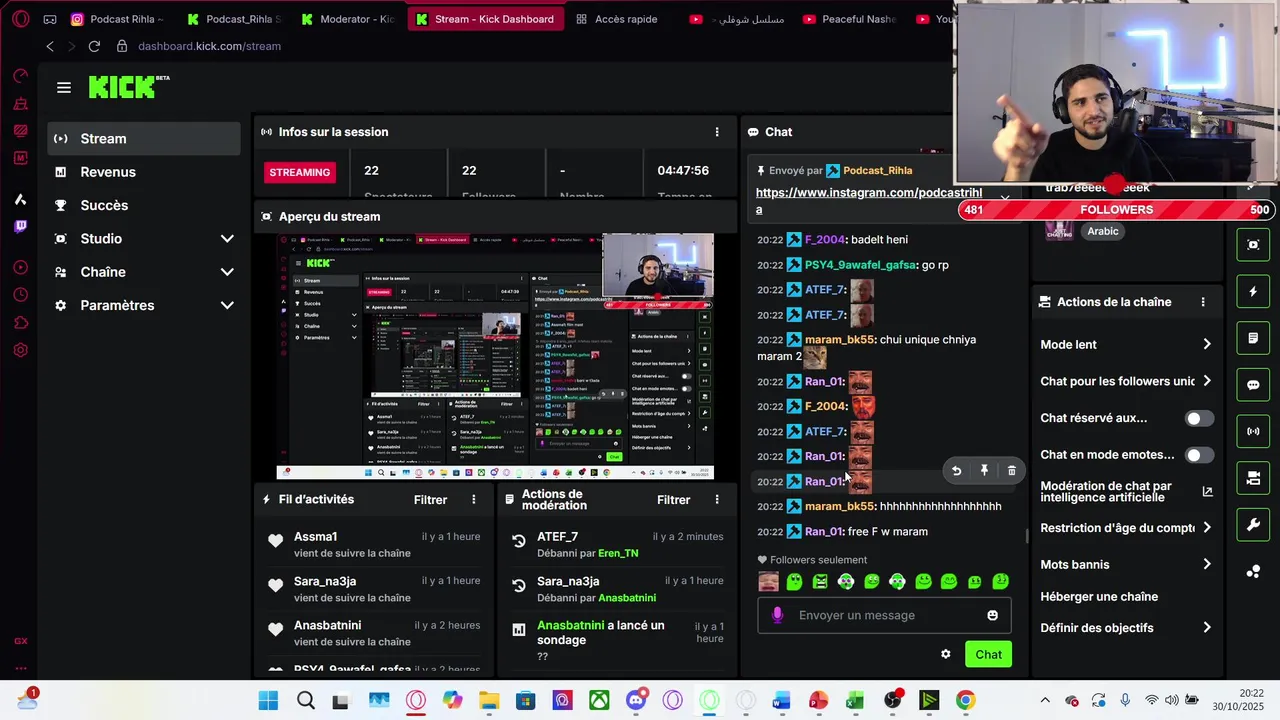
Task: Open File Explorer from taskbar
Action: click(x=488, y=701)
